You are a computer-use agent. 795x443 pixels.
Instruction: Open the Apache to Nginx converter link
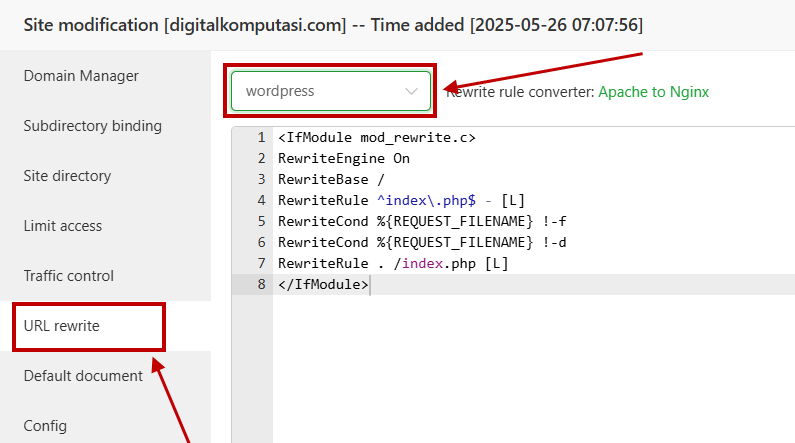(654, 92)
